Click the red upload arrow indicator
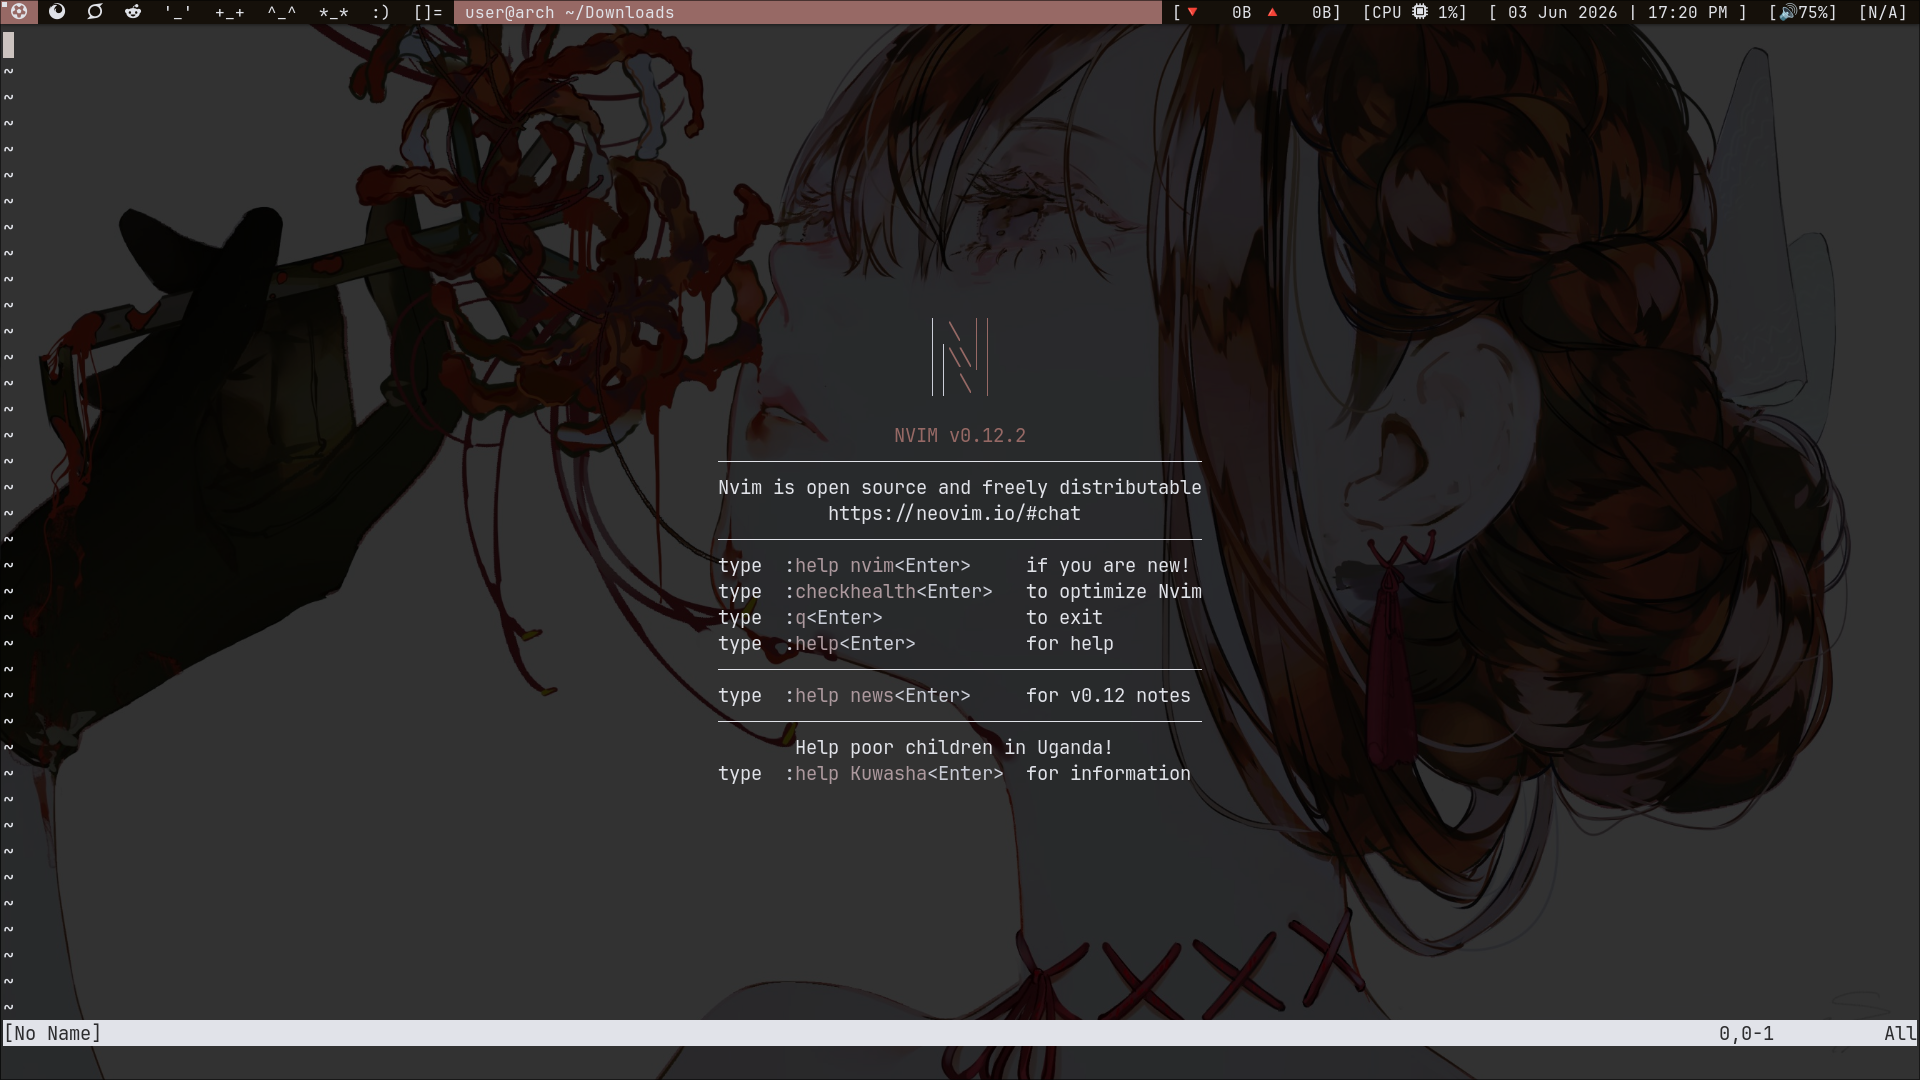Image resolution: width=1920 pixels, height=1080 pixels. tap(1273, 12)
